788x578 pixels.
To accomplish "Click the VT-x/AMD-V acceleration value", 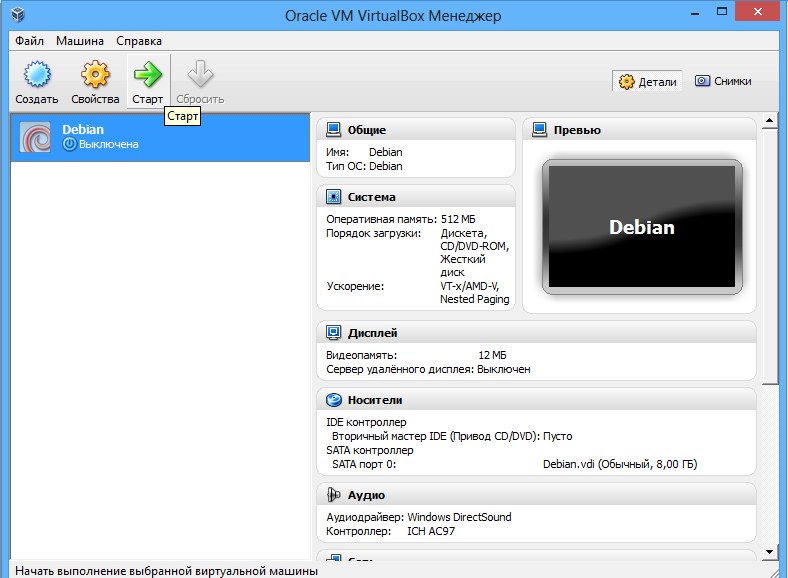I will click(469, 286).
